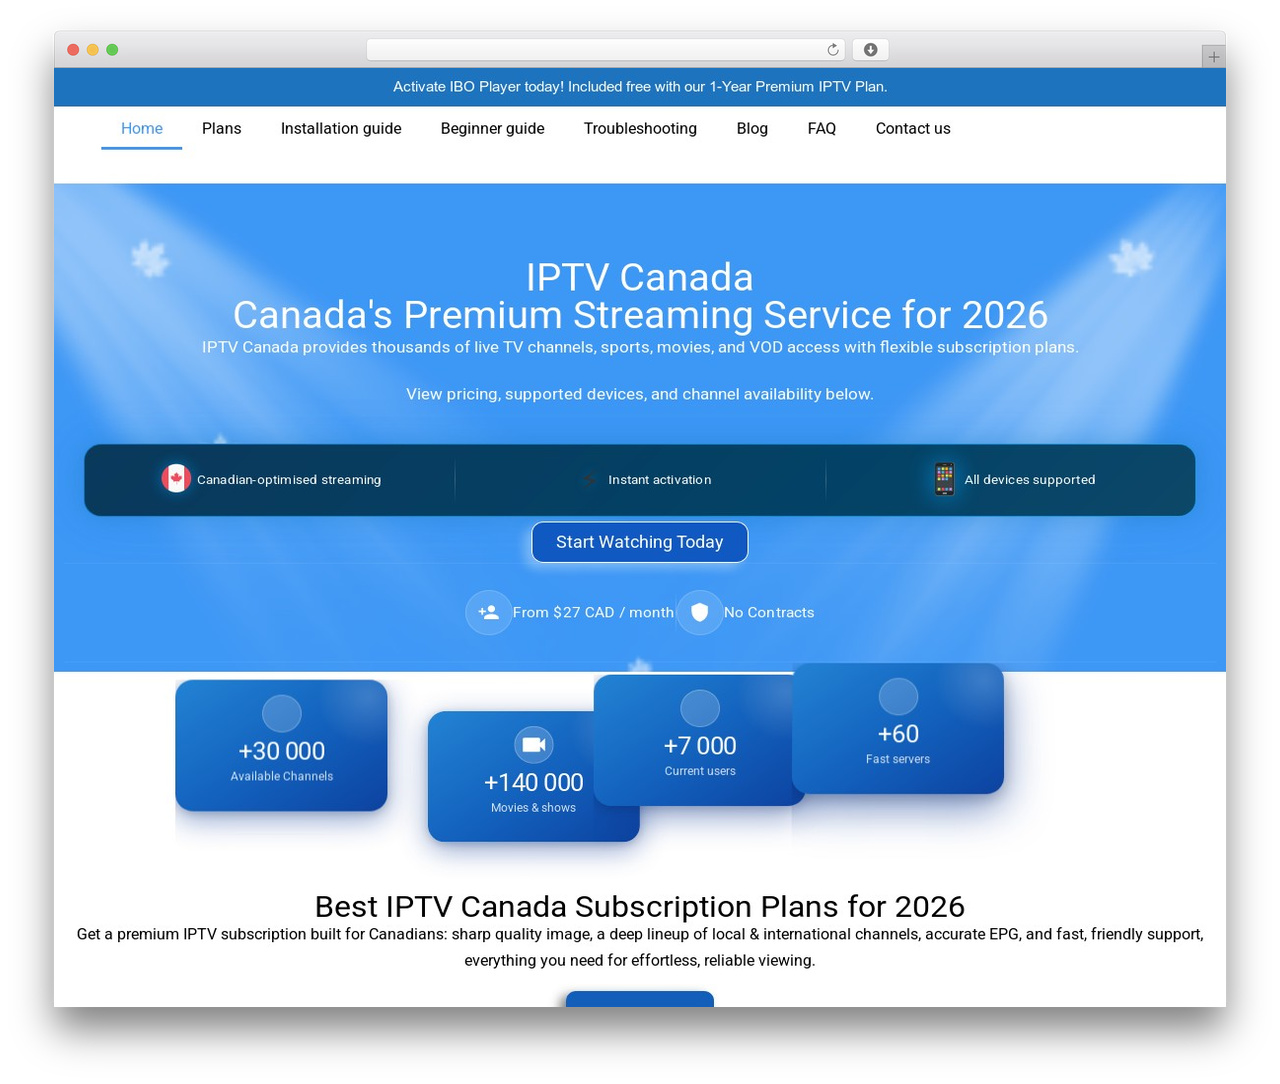Click the No Contracts text
The height and width of the screenshot is (1084, 1280).
[x=769, y=613]
